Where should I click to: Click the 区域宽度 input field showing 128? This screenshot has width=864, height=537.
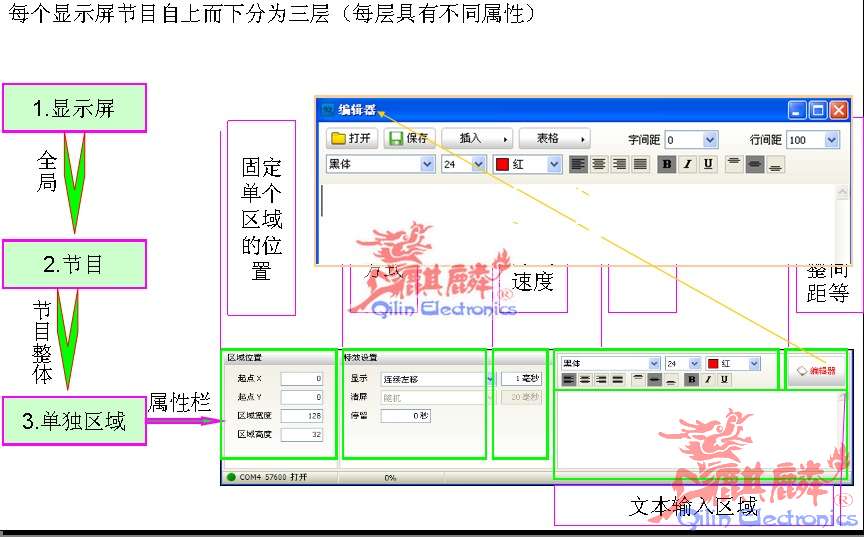[302, 416]
